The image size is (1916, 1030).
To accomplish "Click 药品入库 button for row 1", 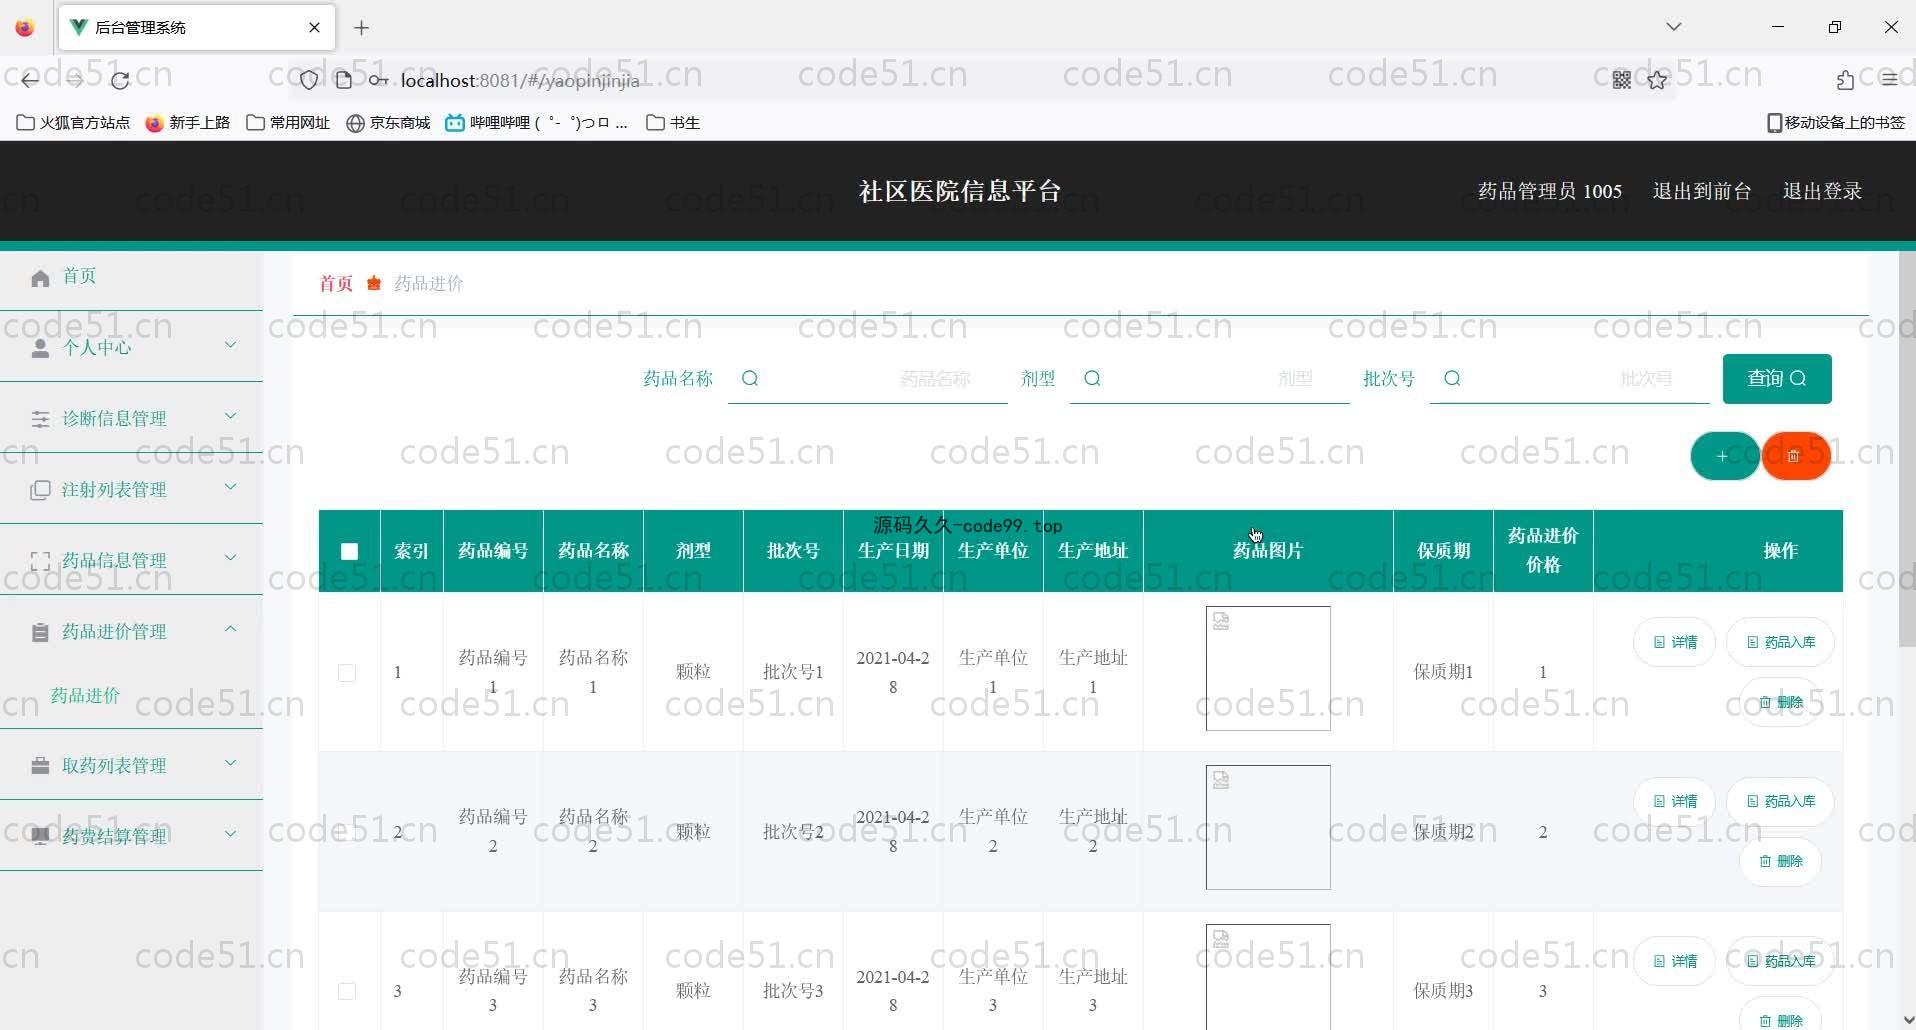I will click(1780, 642).
